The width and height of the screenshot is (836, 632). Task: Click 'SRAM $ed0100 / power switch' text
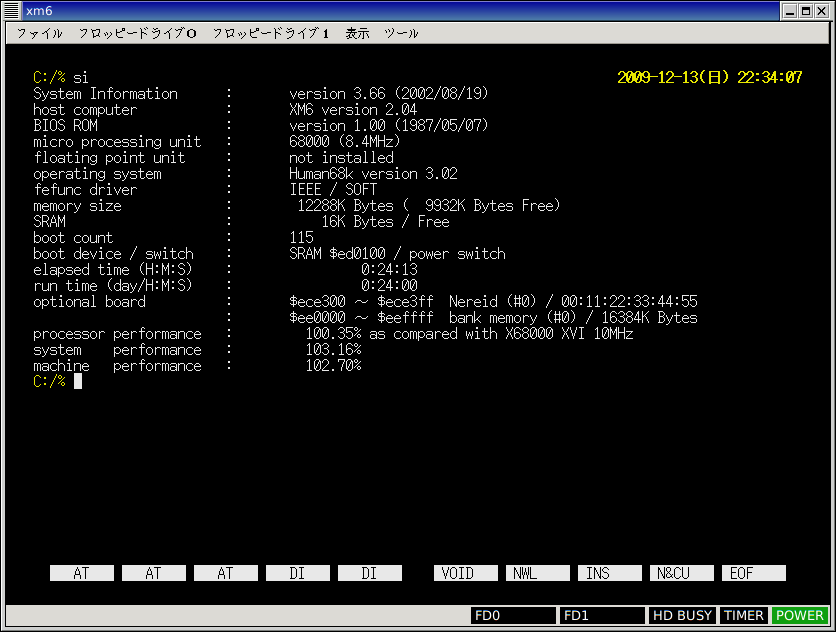tap(397, 254)
